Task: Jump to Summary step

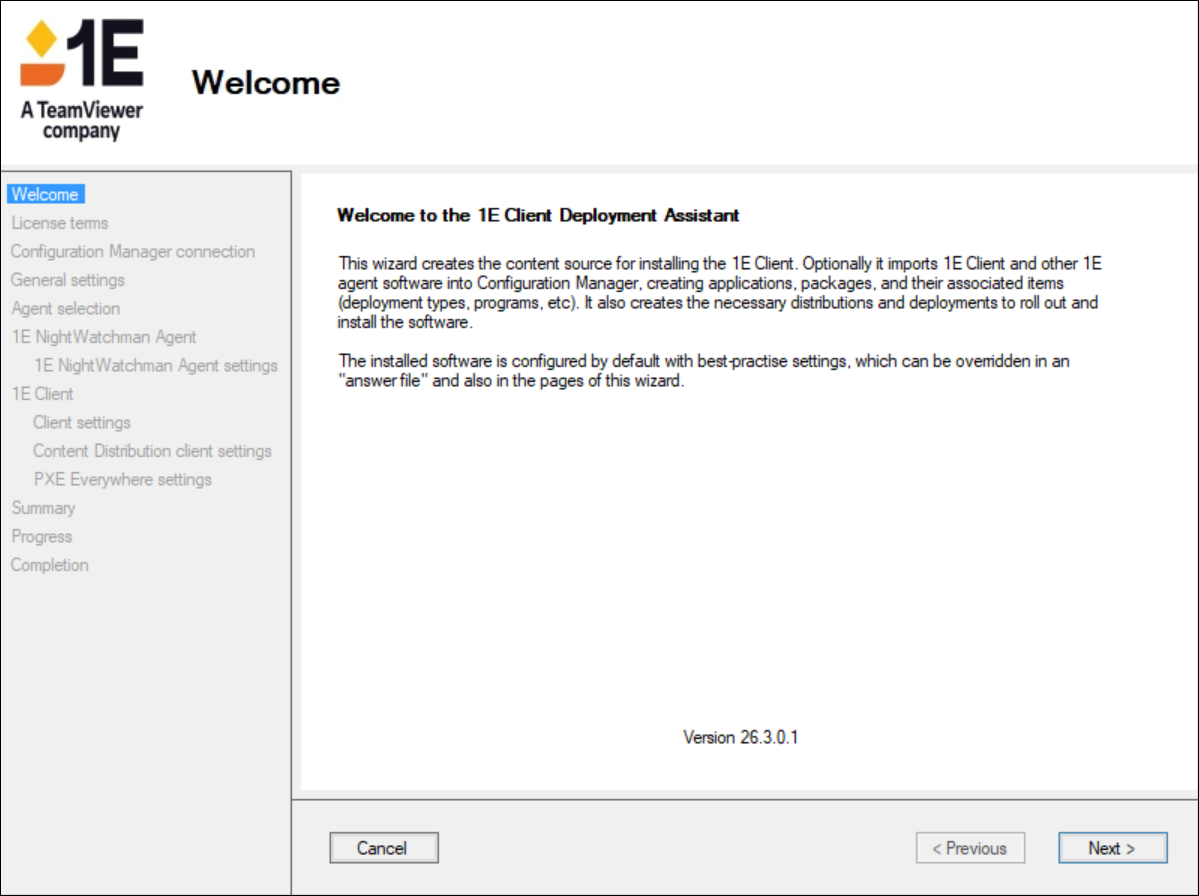Action: click(43, 508)
